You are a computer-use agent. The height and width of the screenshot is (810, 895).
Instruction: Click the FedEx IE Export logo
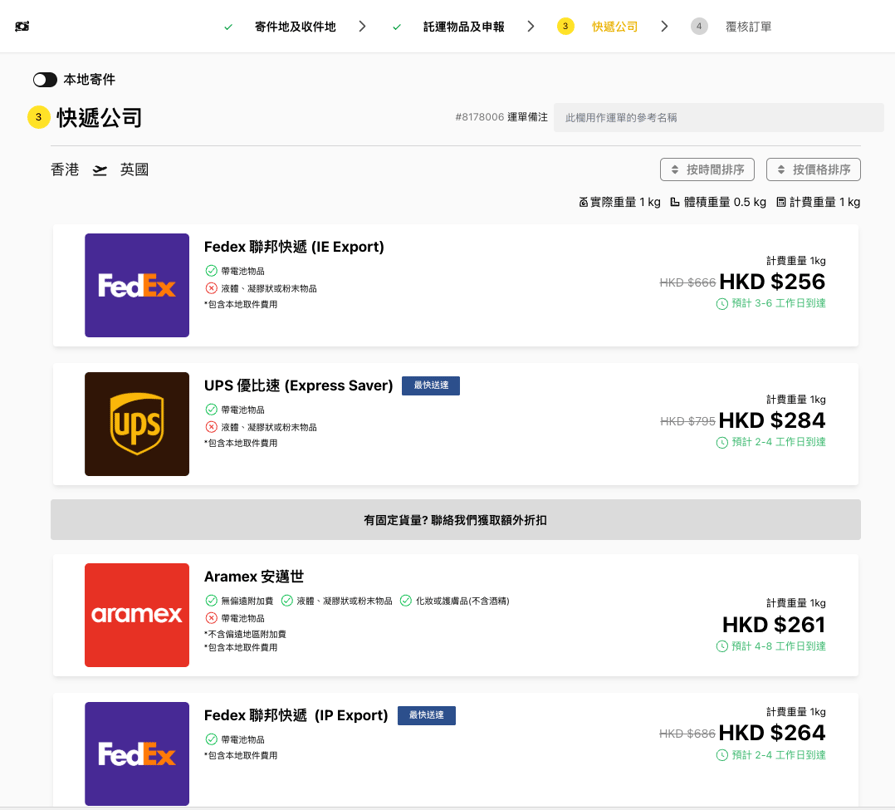pyautogui.click(x=137, y=285)
